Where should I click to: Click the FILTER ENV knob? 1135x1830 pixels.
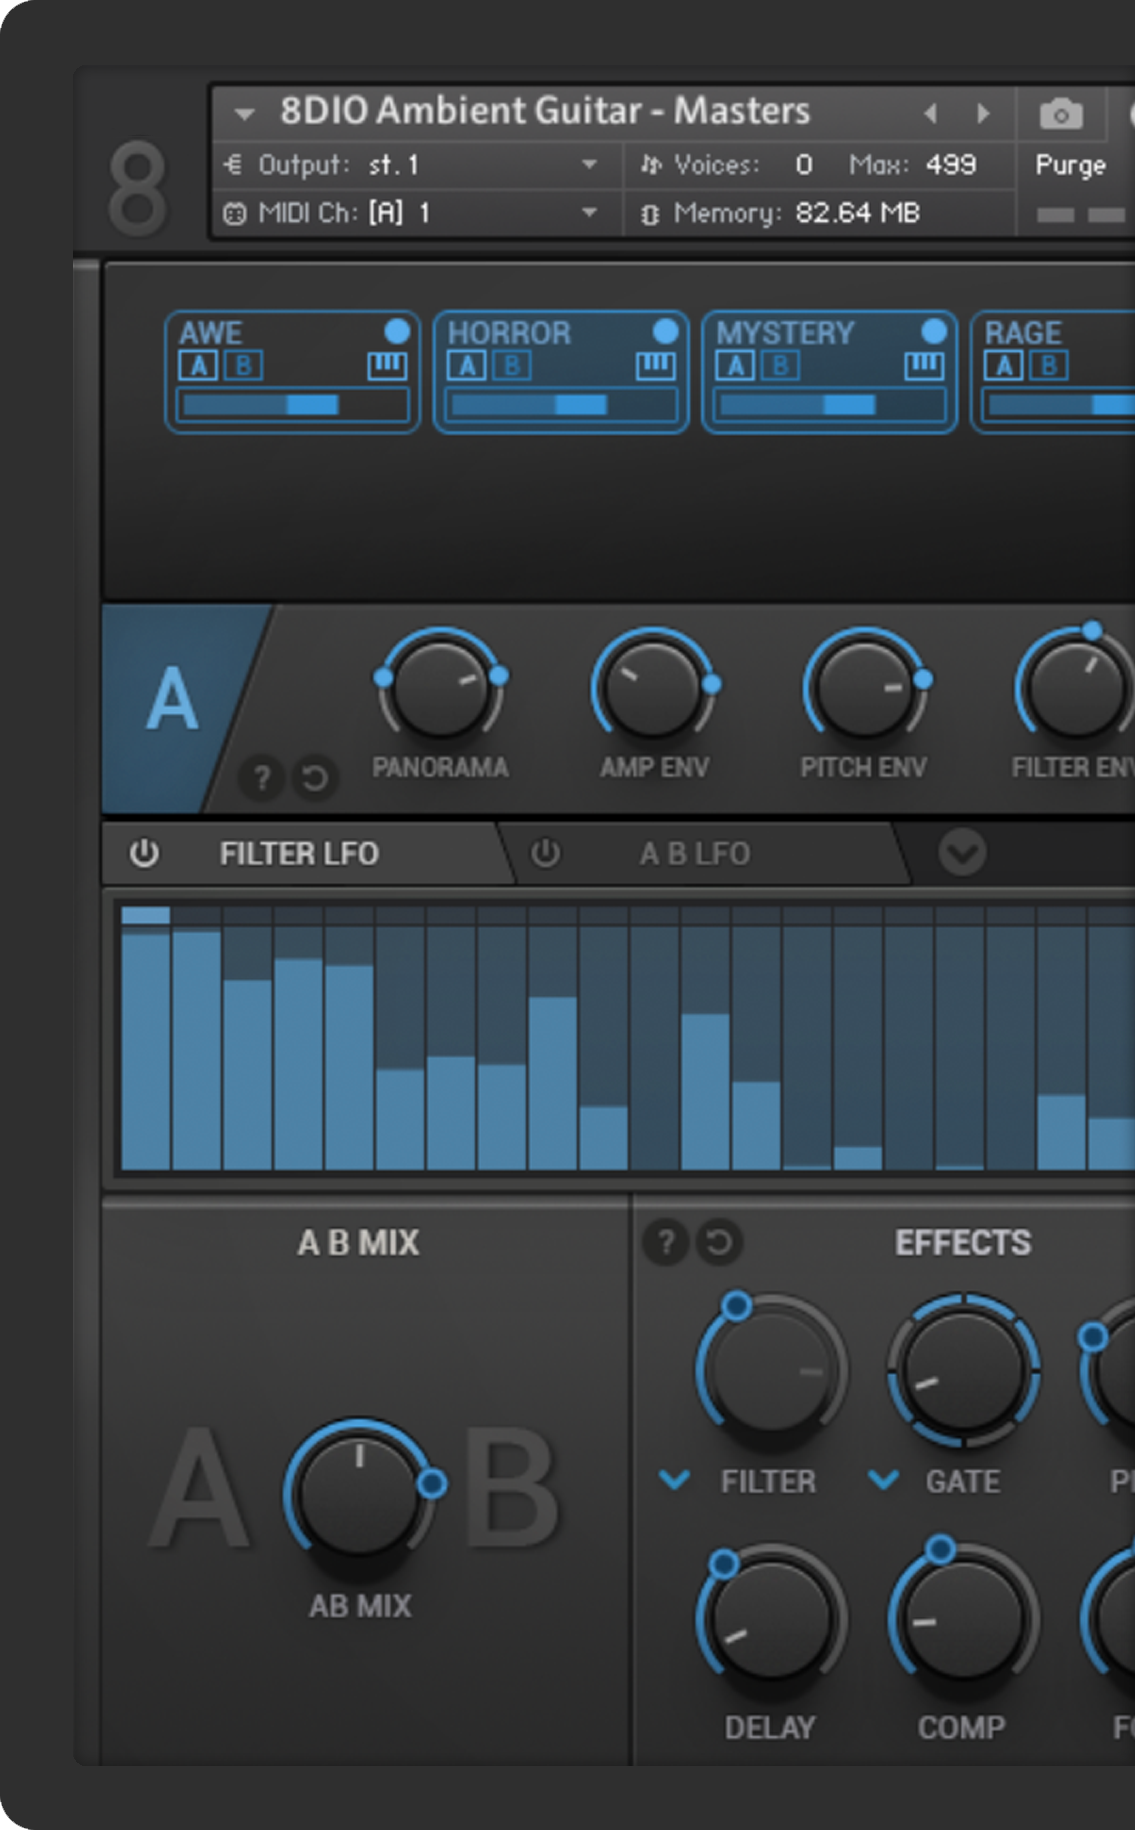coord(1075,688)
